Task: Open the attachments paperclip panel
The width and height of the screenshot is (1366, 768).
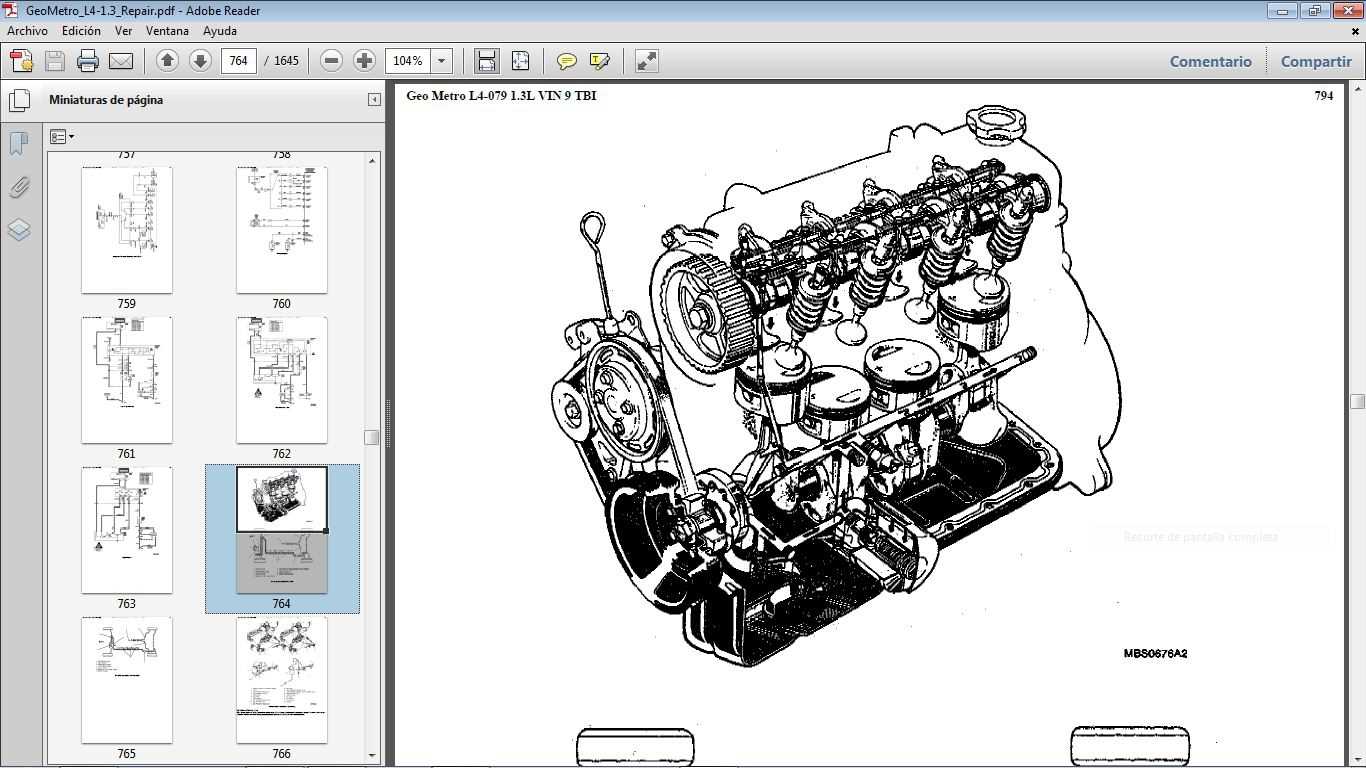Action: (19, 187)
